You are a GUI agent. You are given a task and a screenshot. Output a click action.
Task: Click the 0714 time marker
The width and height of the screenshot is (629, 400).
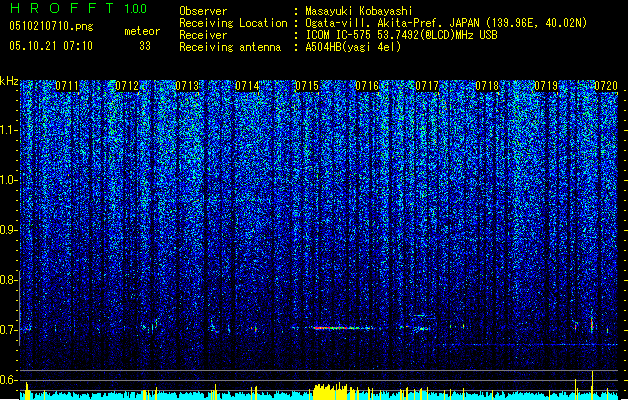(x=247, y=86)
